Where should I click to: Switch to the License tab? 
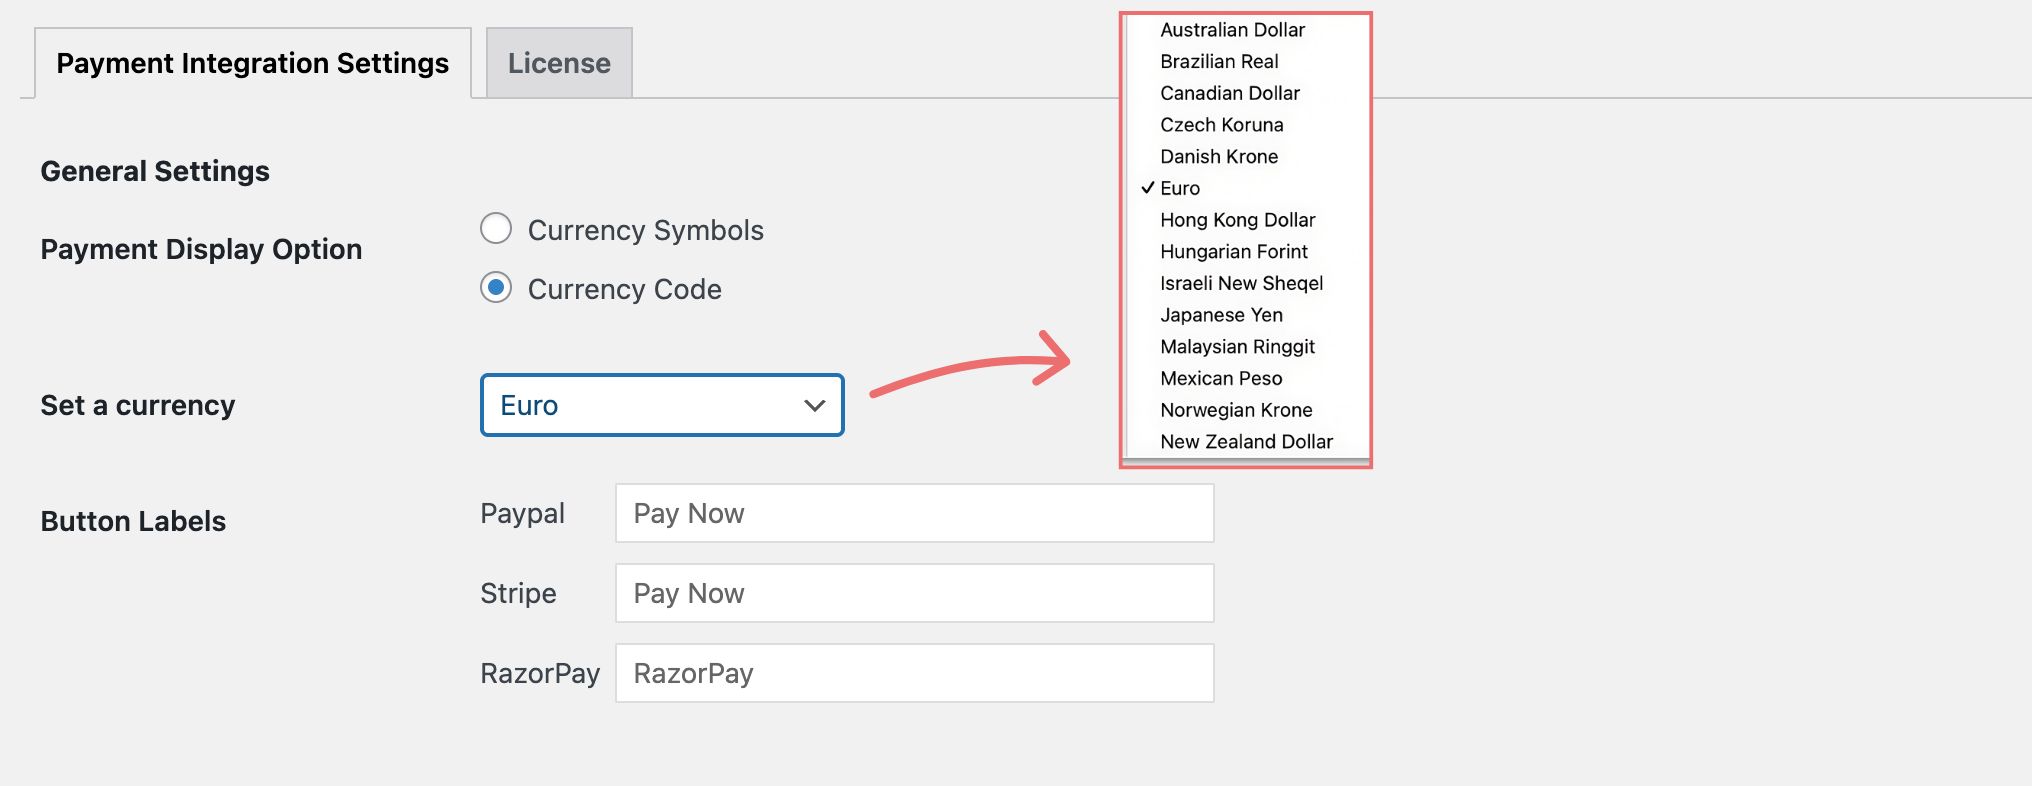click(x=559, y=63)
